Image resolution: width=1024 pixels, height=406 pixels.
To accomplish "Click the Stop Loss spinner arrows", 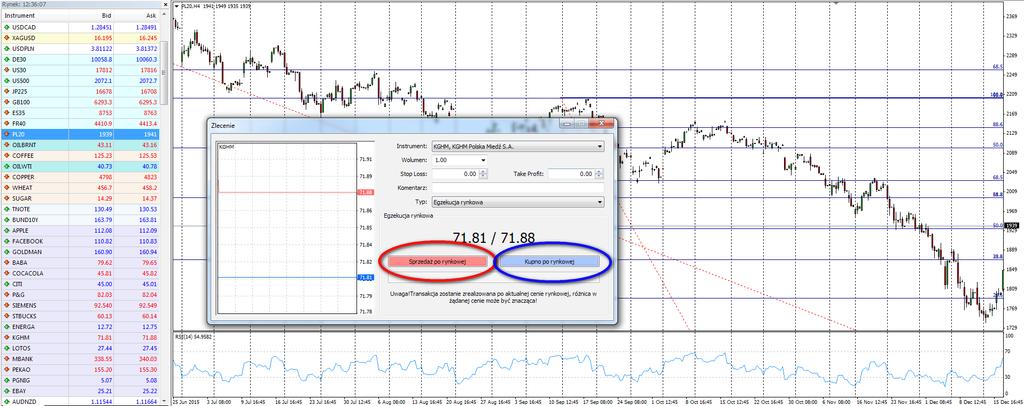I will tap(483, 174).
